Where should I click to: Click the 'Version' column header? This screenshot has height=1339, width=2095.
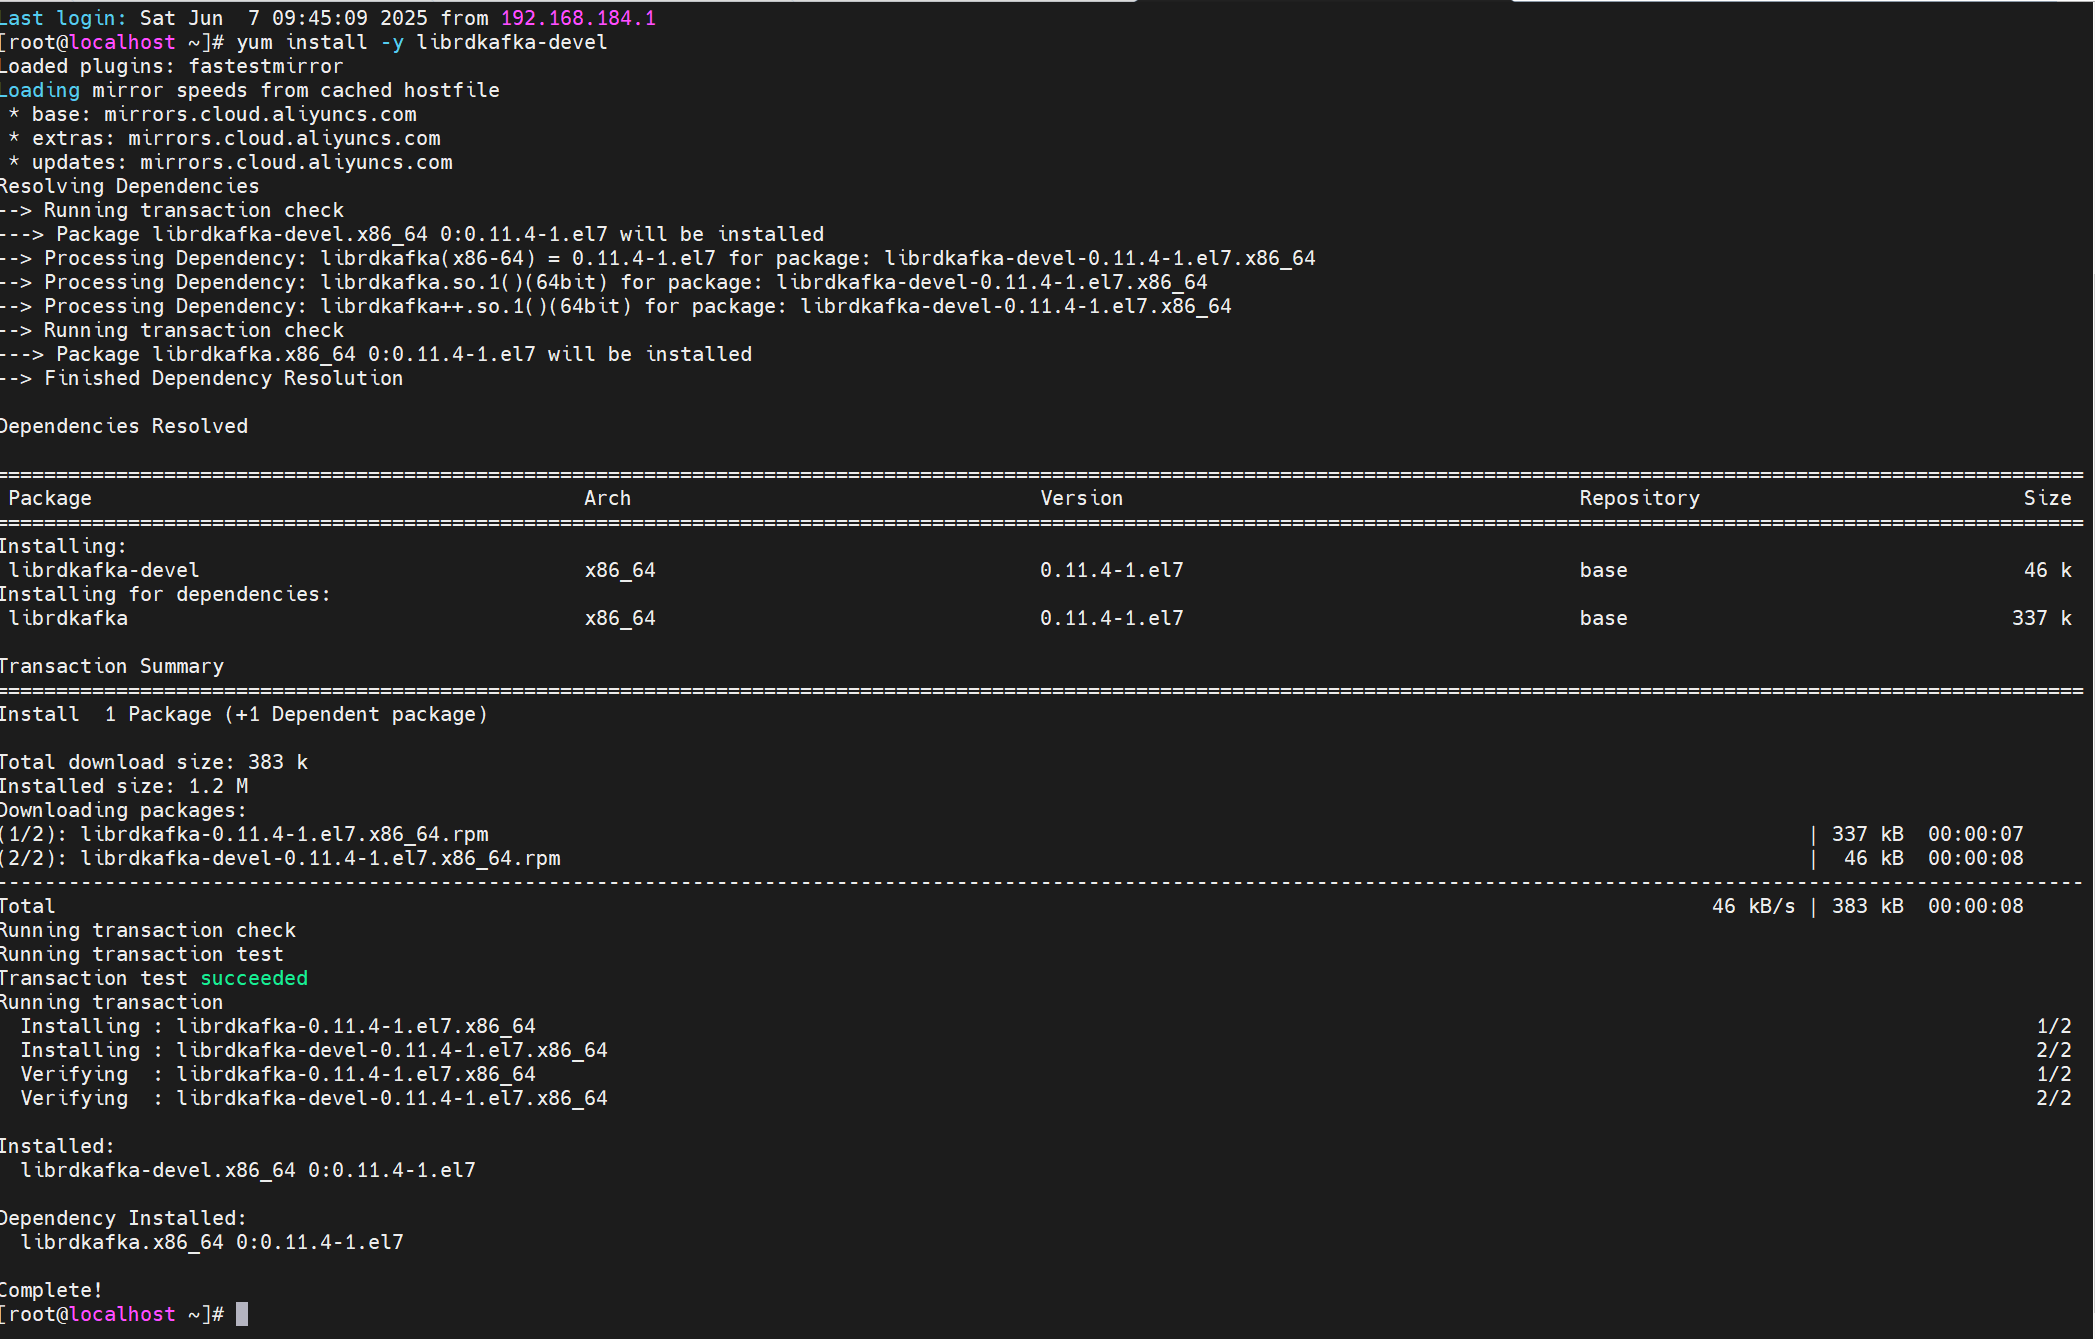1081,498
